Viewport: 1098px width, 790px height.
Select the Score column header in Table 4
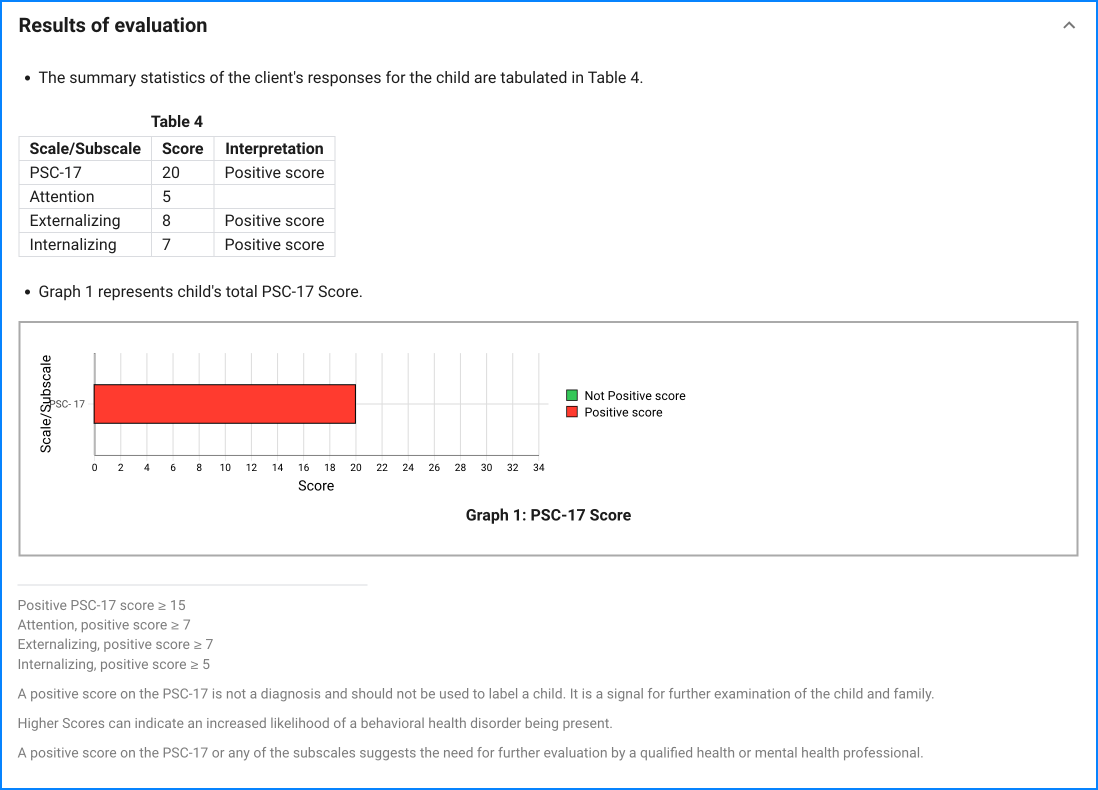[x=182, y=149]
